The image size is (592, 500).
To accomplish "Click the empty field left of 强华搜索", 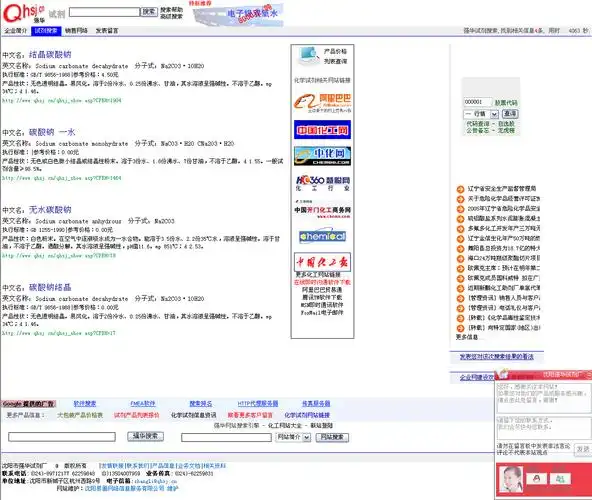I will click(x=62, y=437).
